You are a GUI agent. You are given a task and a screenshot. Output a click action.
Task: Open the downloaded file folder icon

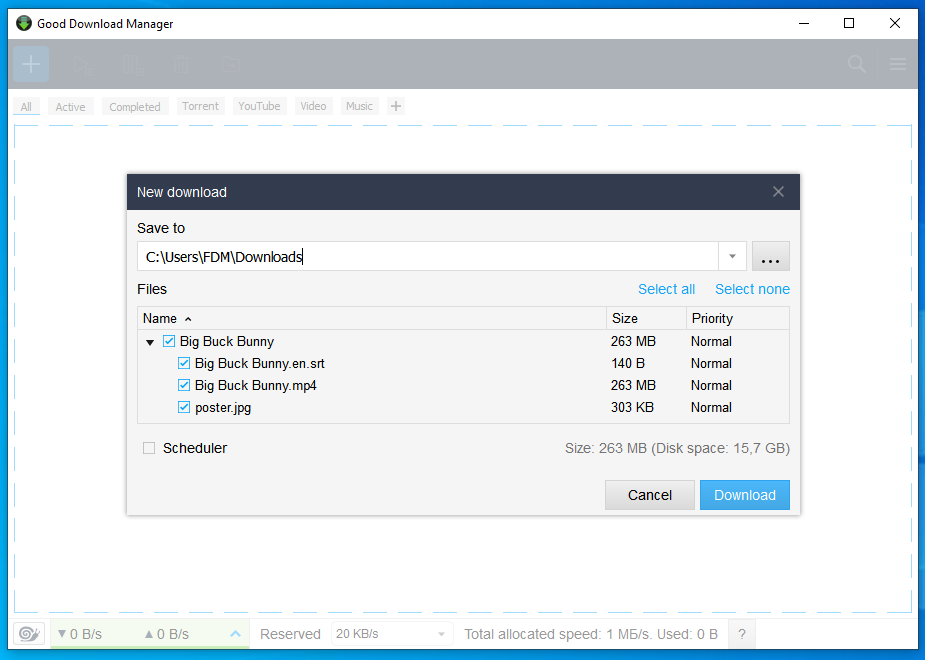point(230,63)
